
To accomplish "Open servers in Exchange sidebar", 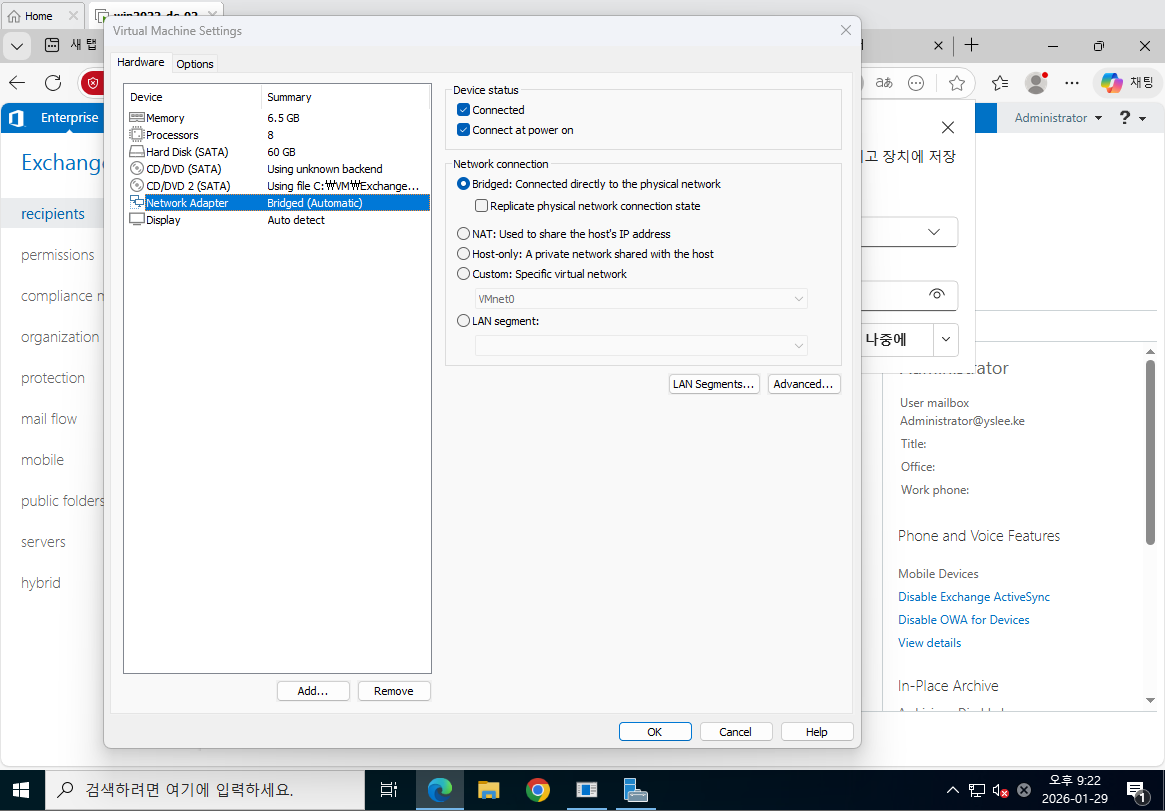I will click(43, 542).
